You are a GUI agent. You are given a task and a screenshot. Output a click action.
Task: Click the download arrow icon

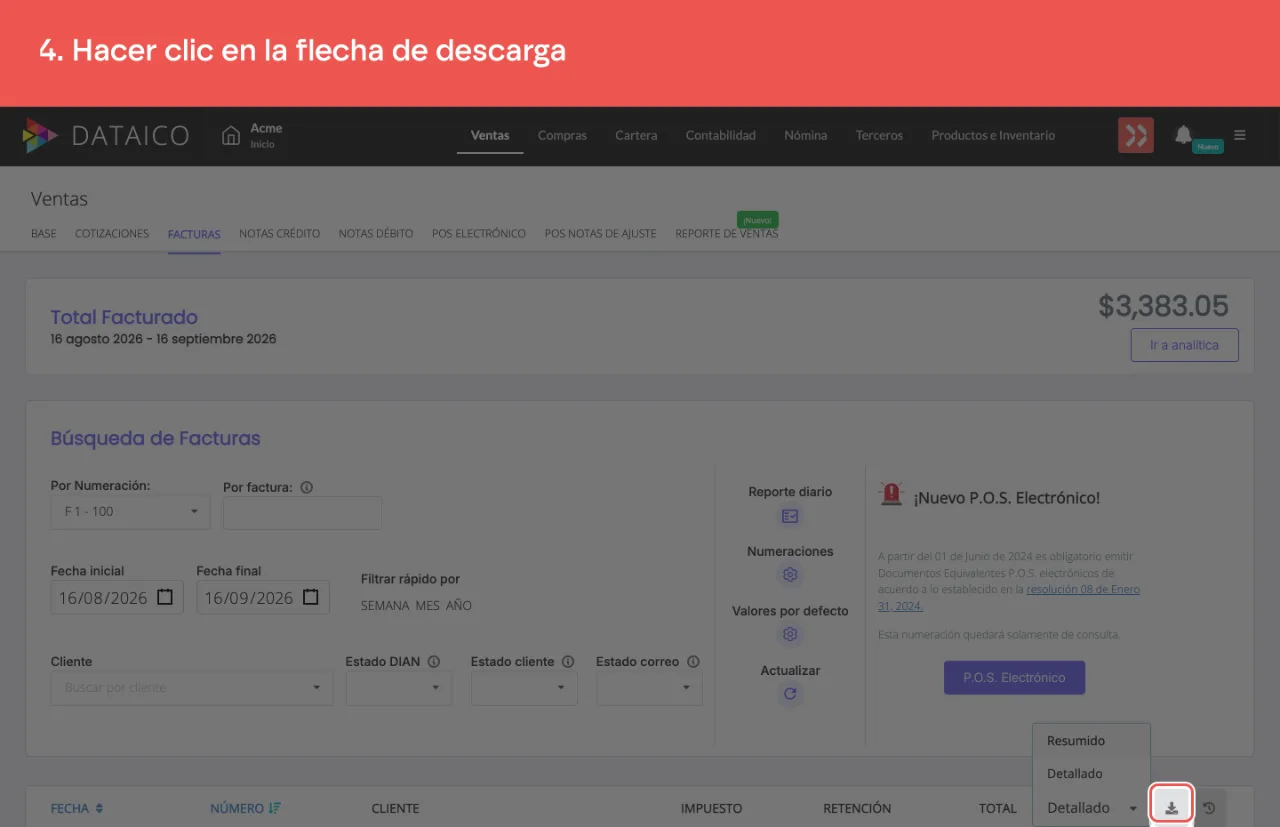pos(1171,807)
